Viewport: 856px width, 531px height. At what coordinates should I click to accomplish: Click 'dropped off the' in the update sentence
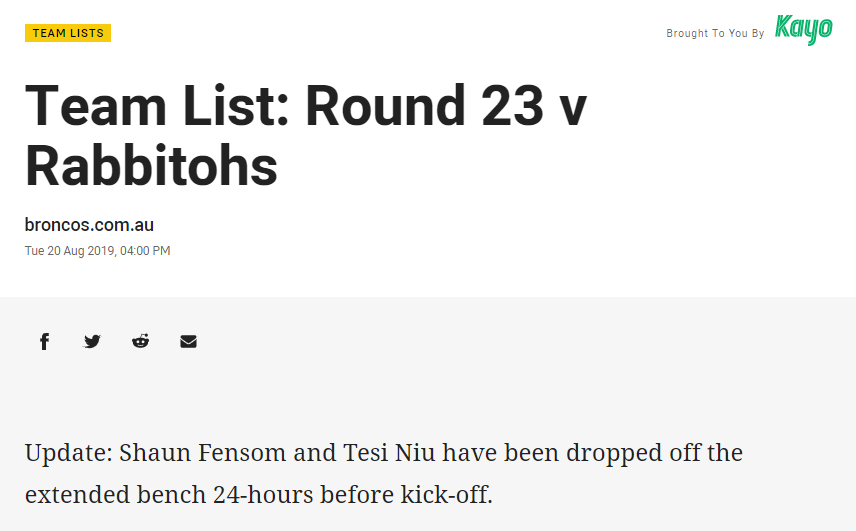654,453
